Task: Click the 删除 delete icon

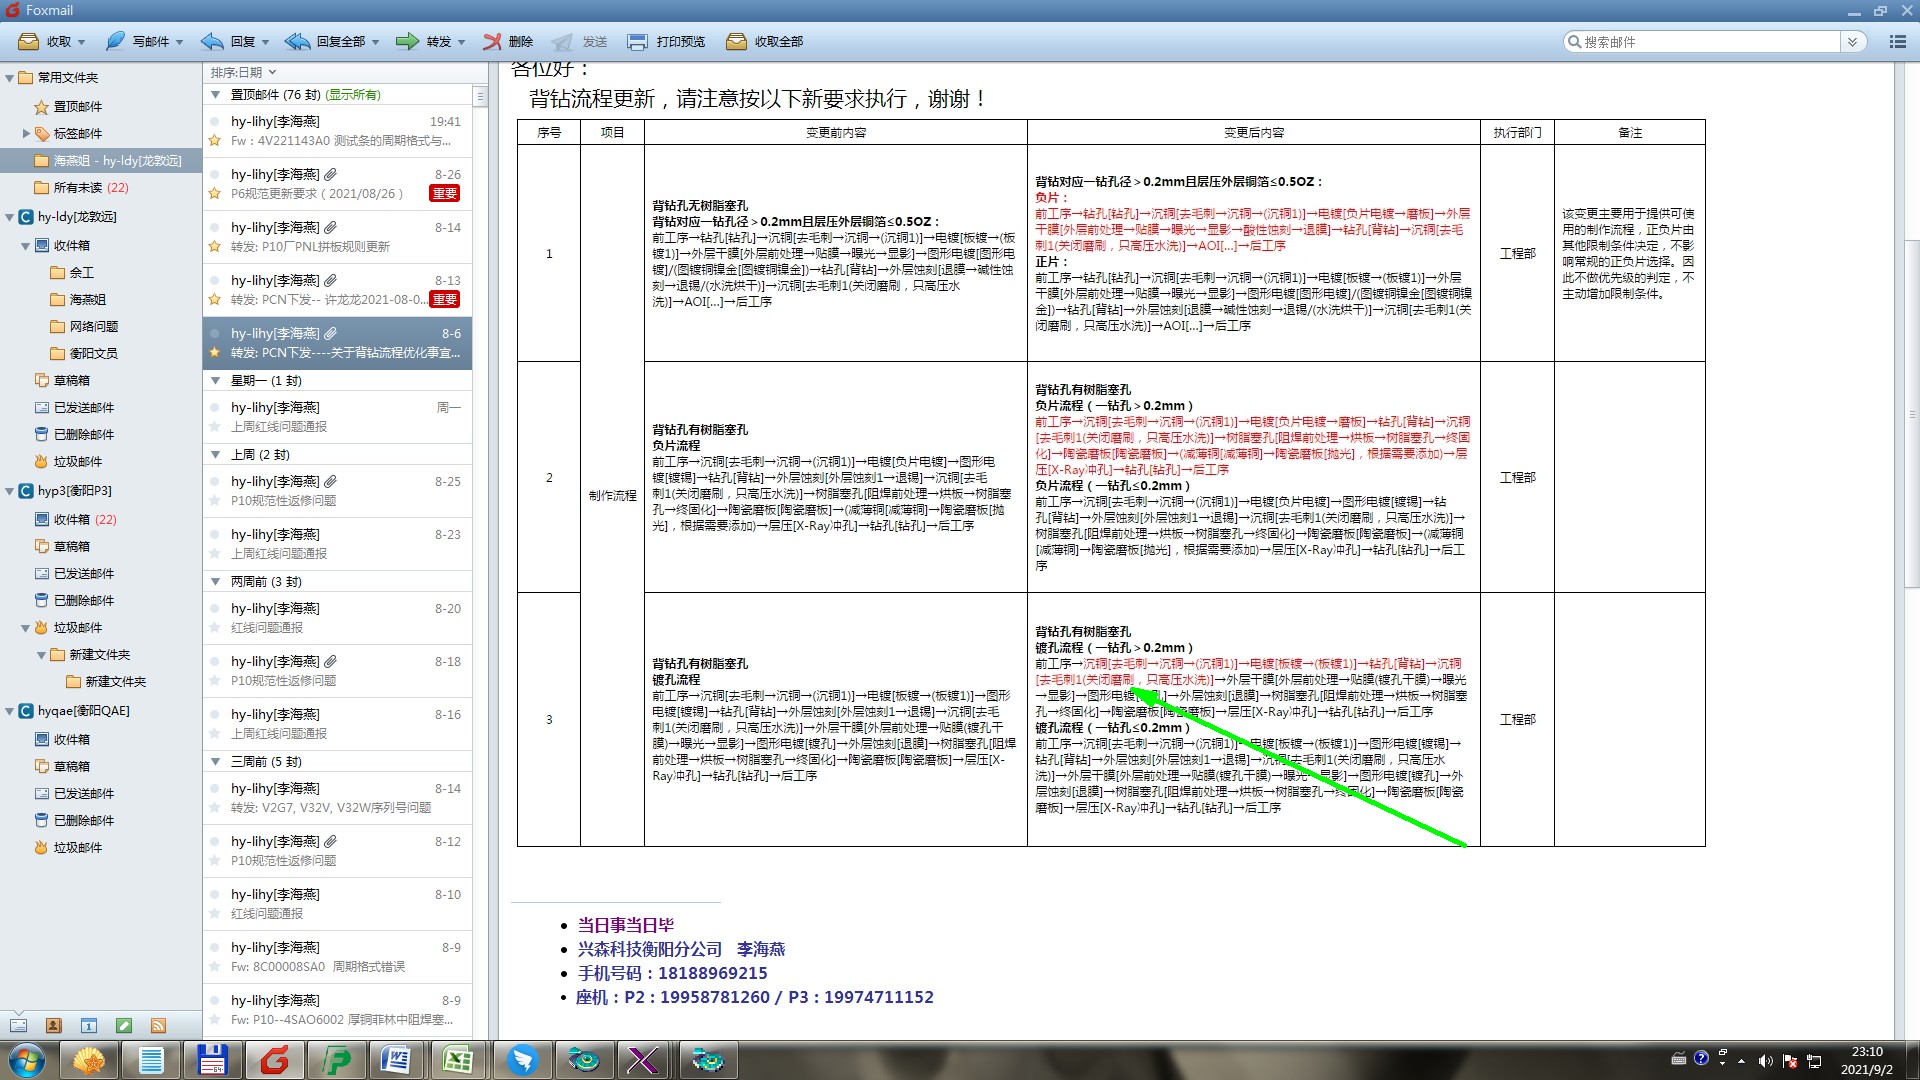Action: click(x=492, y=41)
